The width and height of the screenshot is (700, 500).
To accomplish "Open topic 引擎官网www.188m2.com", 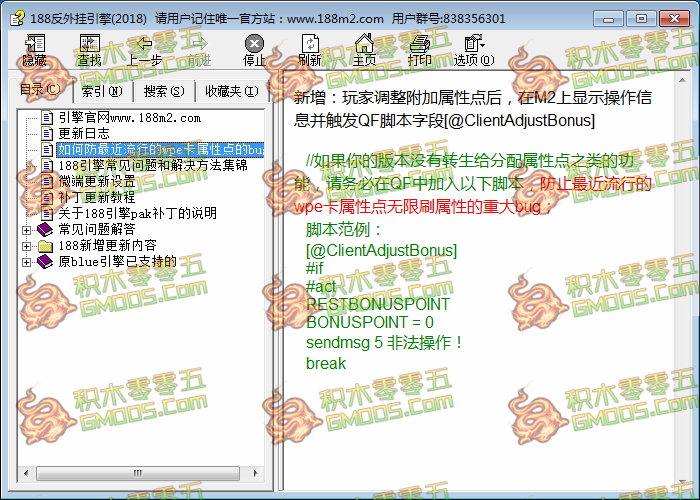I will (x=129, y=118).
